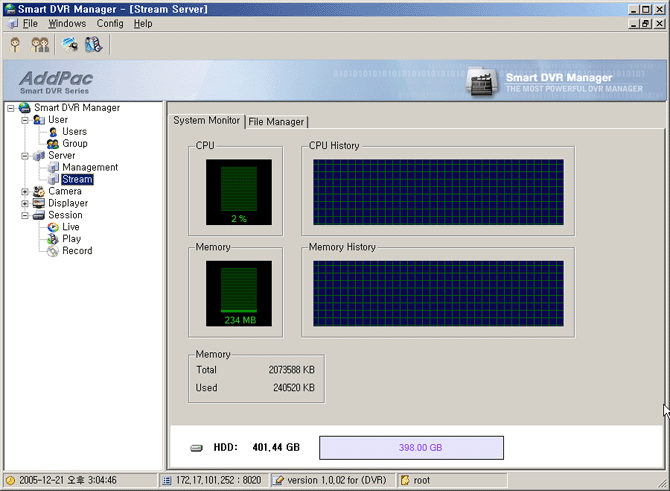This screenshot has width=670, height=491.
Task: Select the Play item under Session
Action: [x=71, y=239]
